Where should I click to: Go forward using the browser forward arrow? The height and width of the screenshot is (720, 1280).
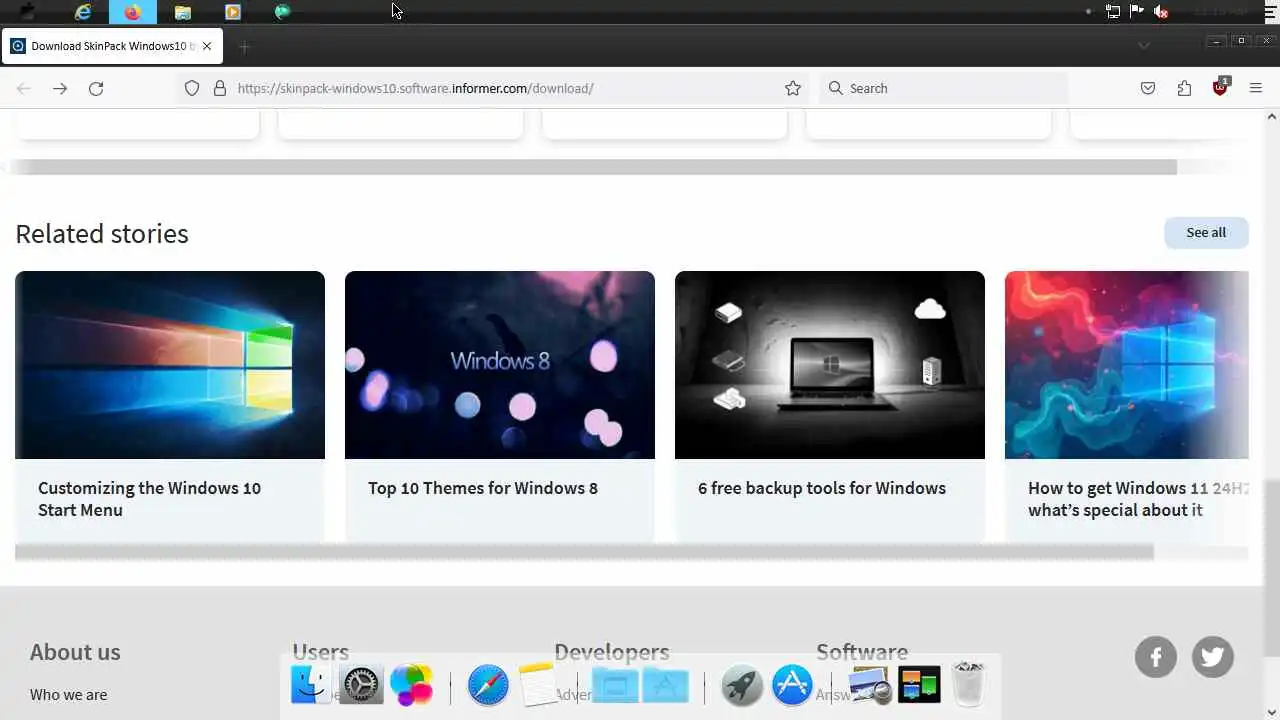coord(60,88)
